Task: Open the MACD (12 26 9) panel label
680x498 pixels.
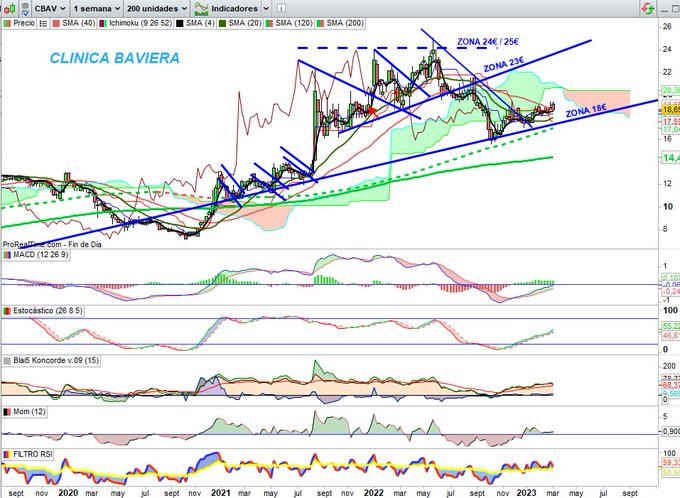Action: 41,255
